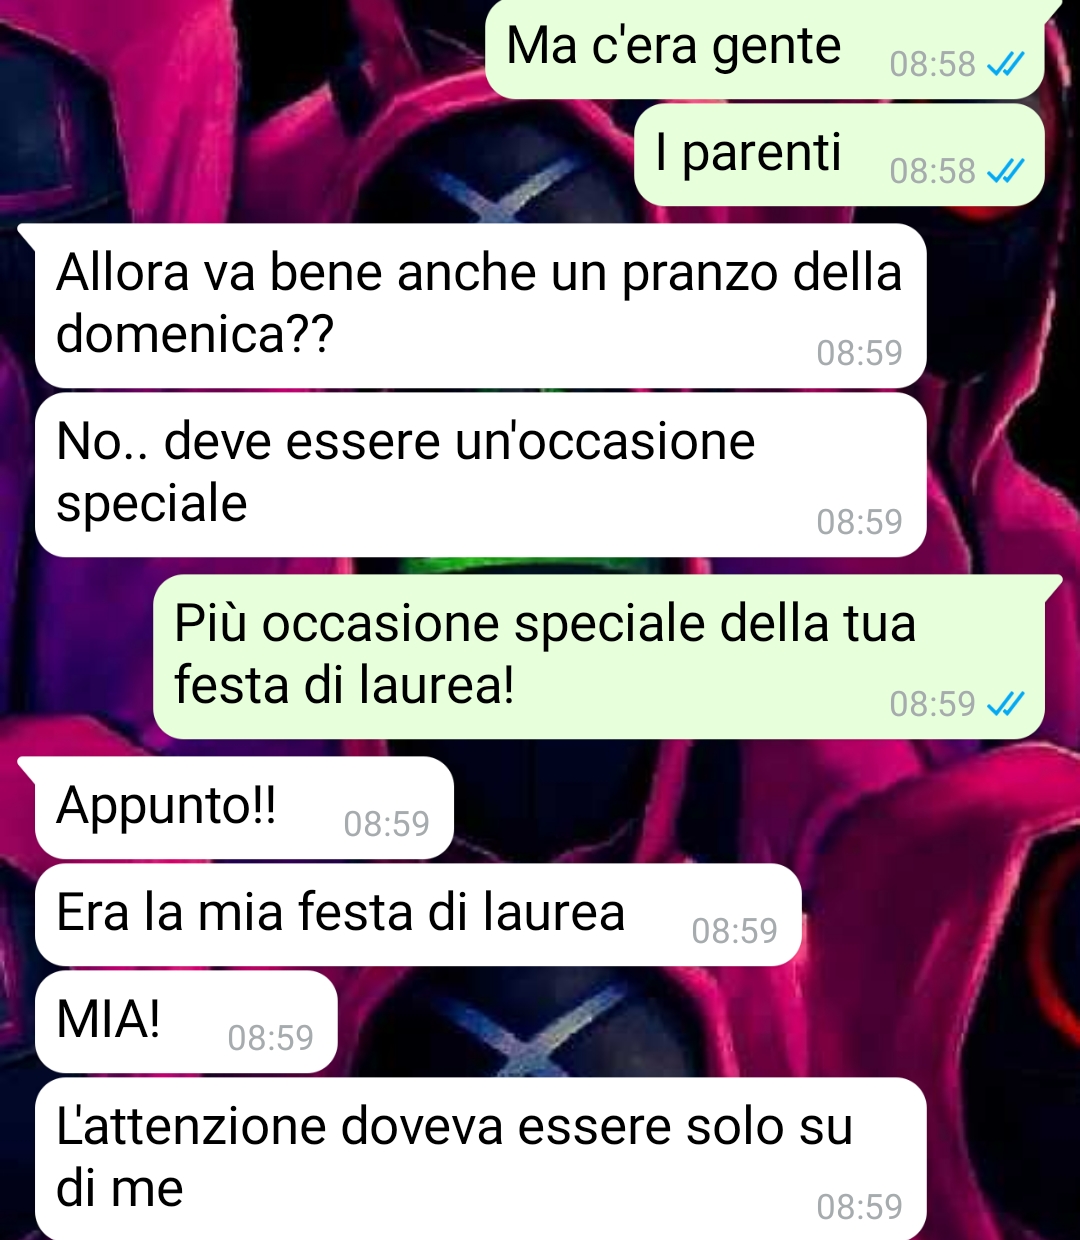Select the 'Era la mia festa di laurea' message
Screen dimensions: 1080x1240
pos(418,915)
